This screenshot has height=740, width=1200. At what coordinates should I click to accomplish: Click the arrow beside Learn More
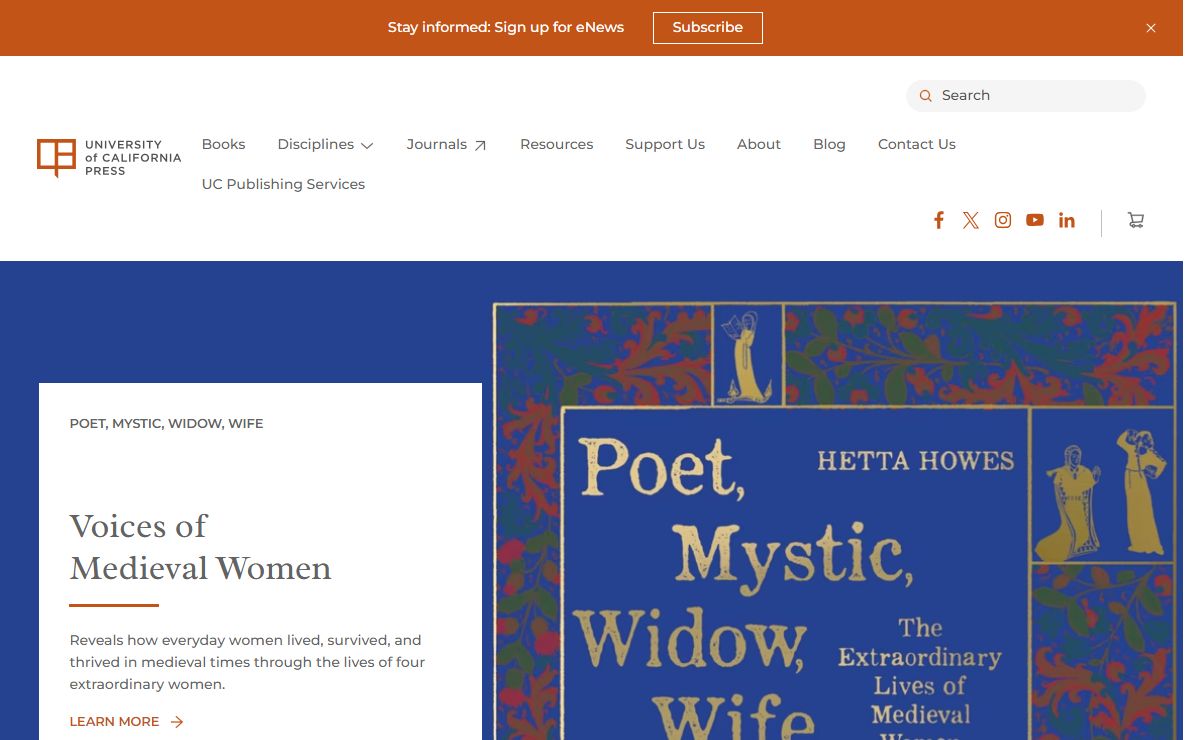(x=177, y=721)
